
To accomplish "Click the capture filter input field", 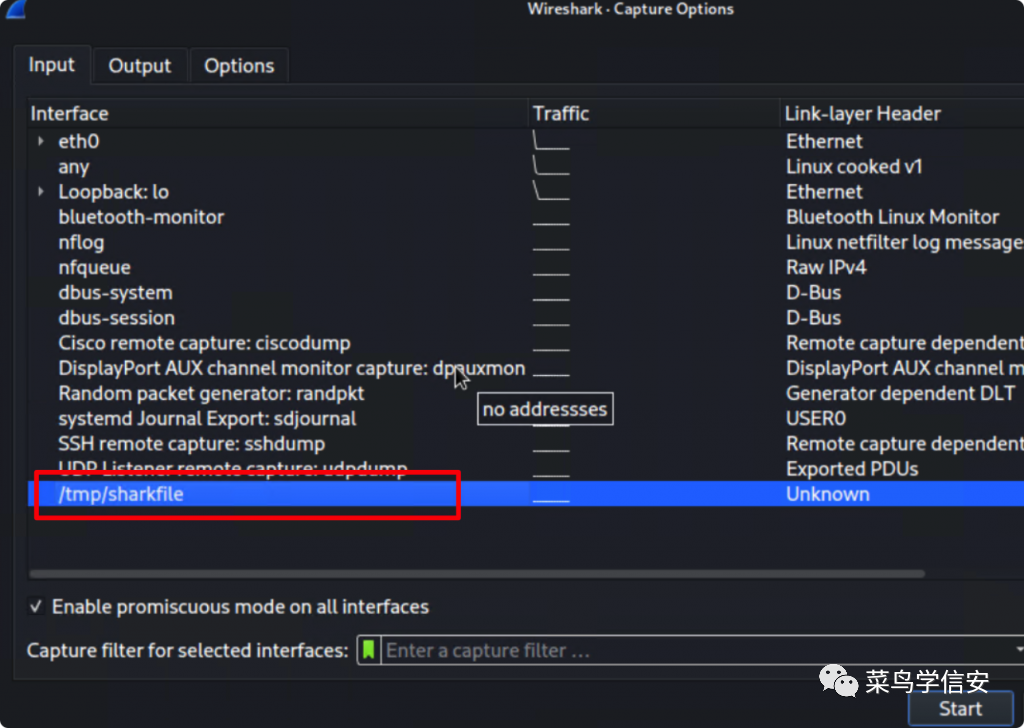I will (x=695, y=650).
